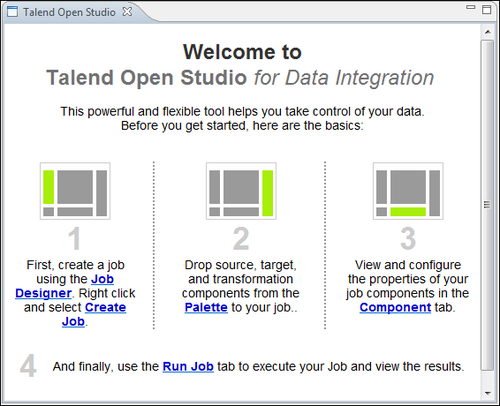
Task: Click the step 1 layout thumbnail
Action: click(75, 191)
